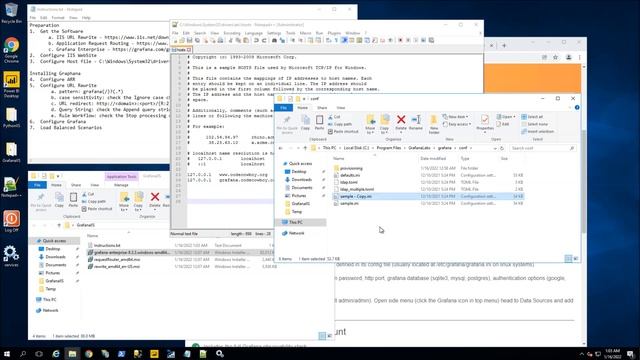Click Manage tab in GrafanaIIS Explorer

coord(121,185)
